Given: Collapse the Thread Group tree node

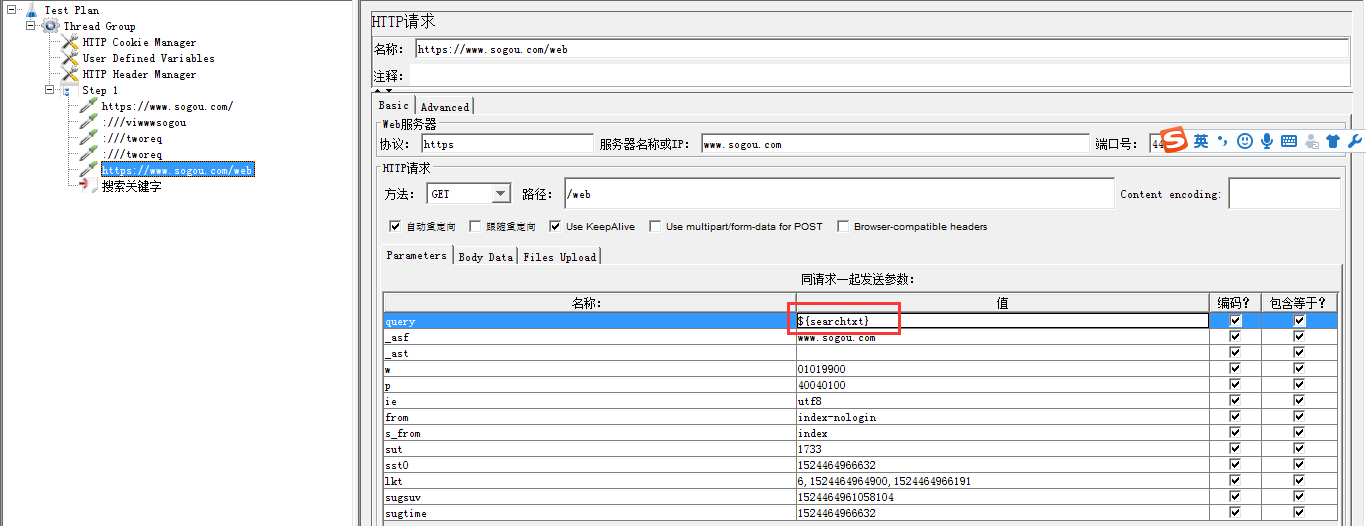Looking at the screenshot, I should [31, 26].
